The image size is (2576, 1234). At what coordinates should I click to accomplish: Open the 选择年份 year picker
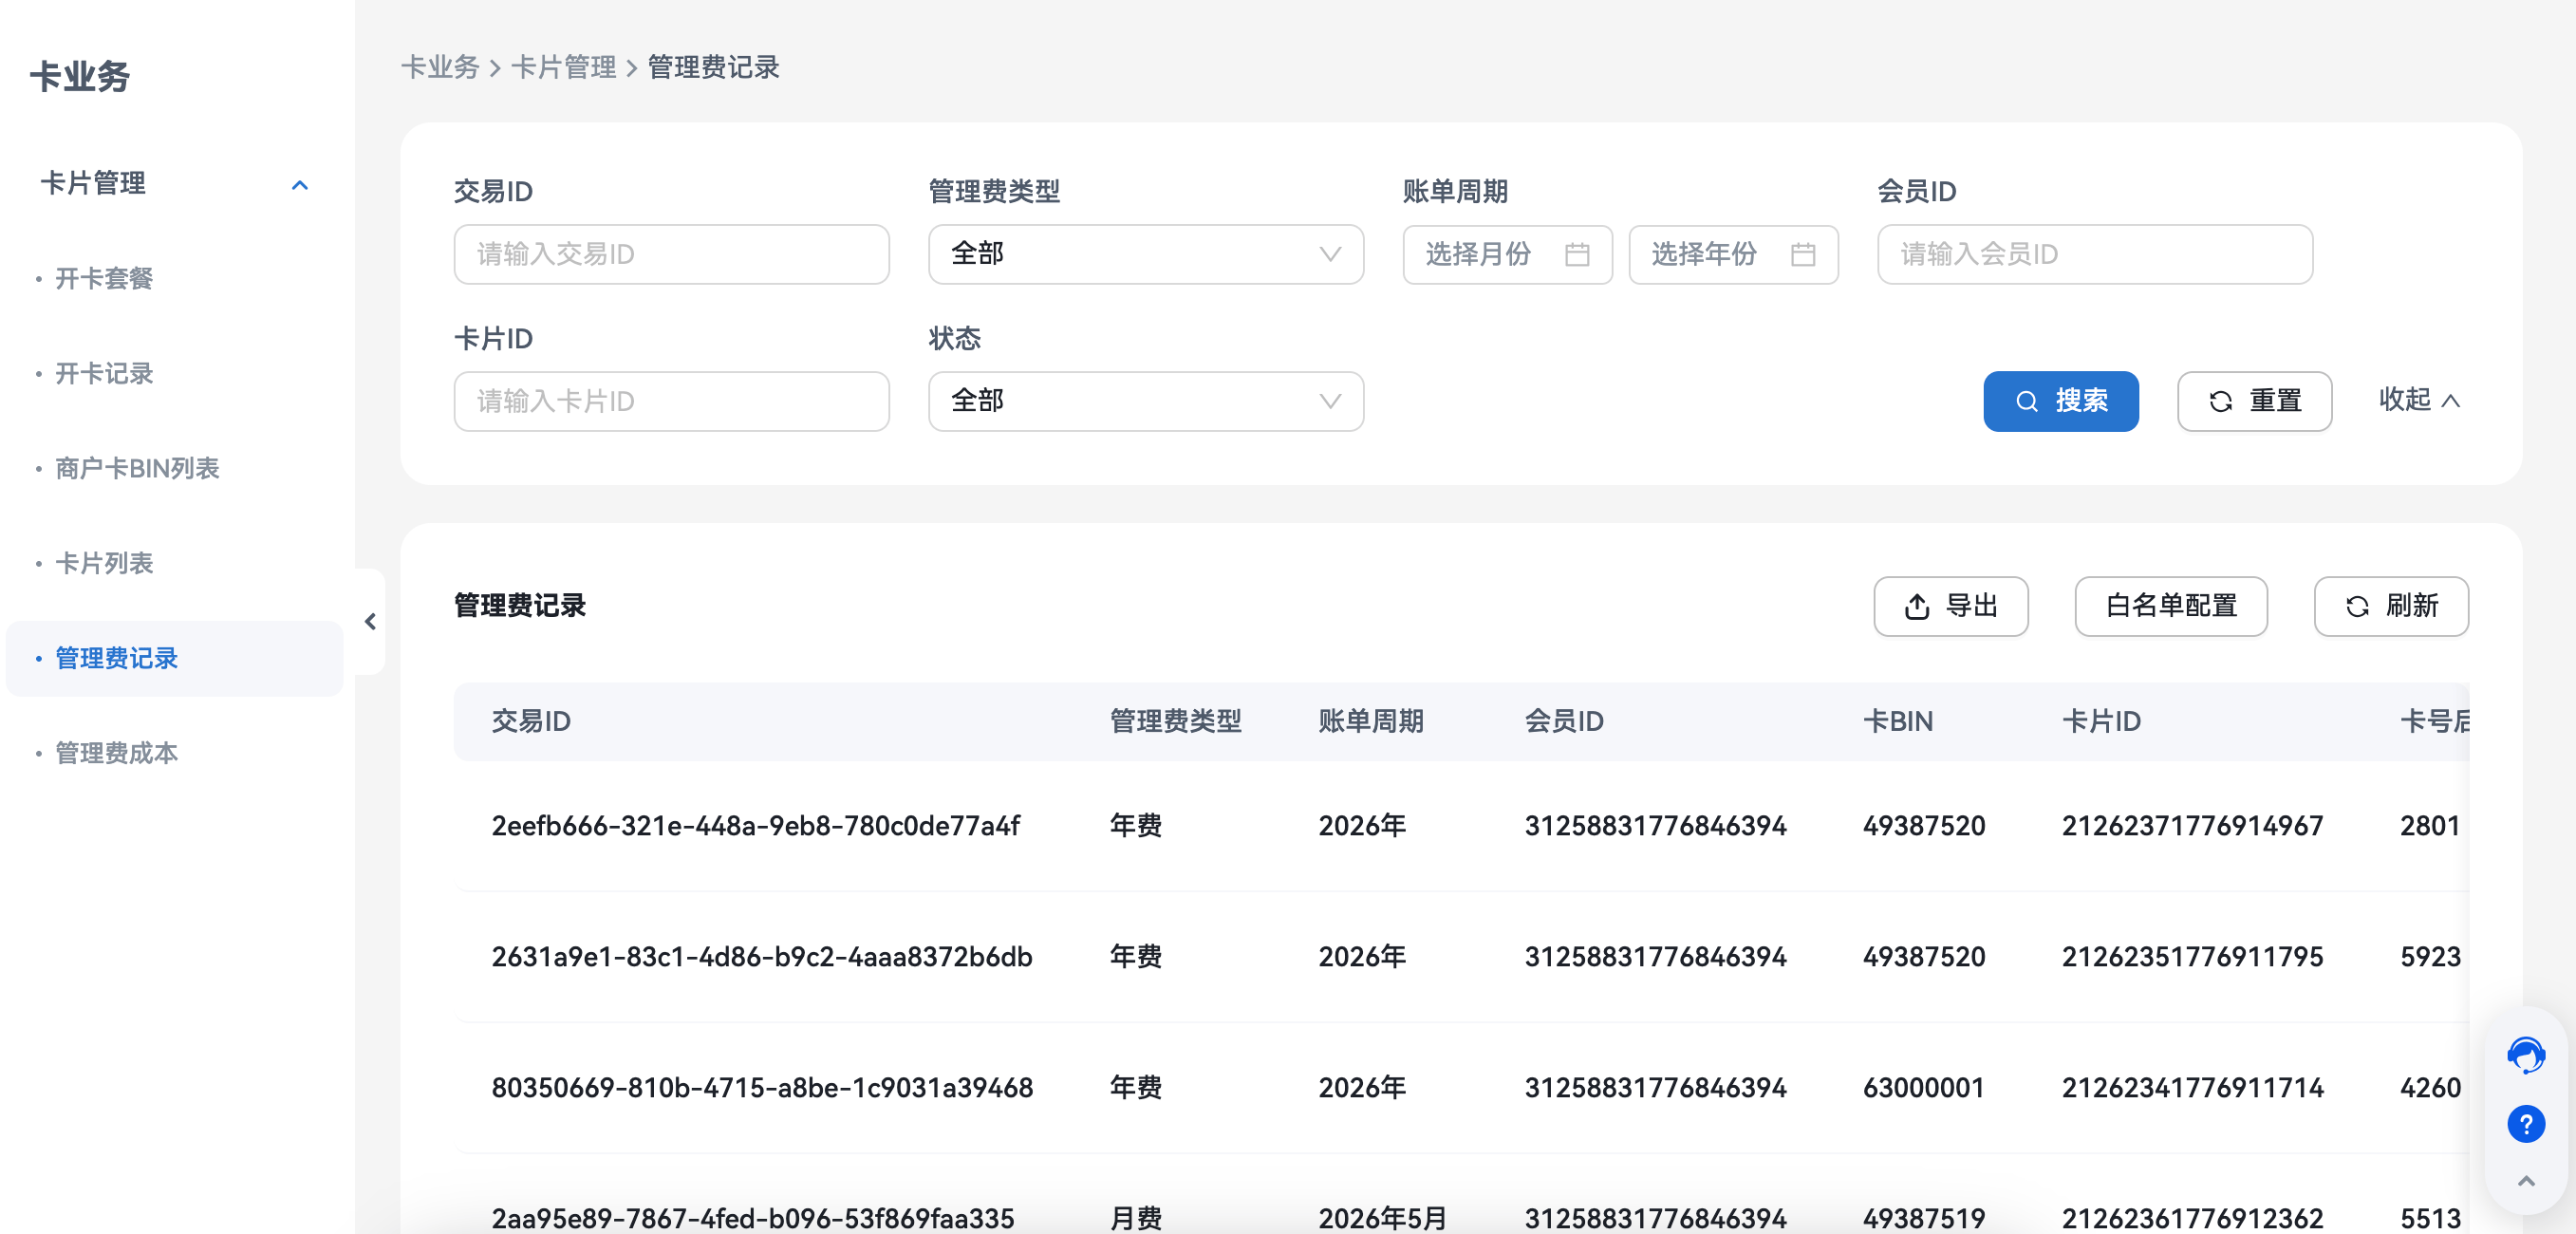coord(1733,255)
